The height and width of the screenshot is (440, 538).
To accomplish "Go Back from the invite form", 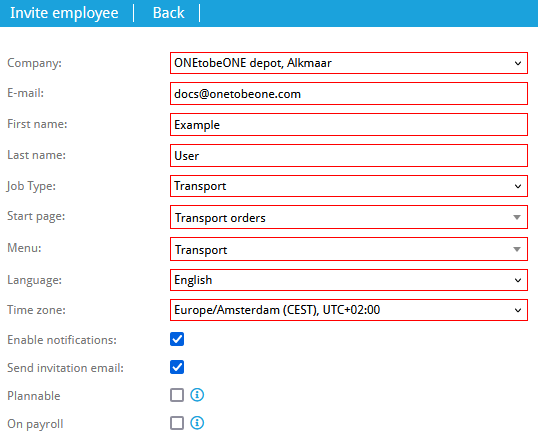I will pos(168,13).
